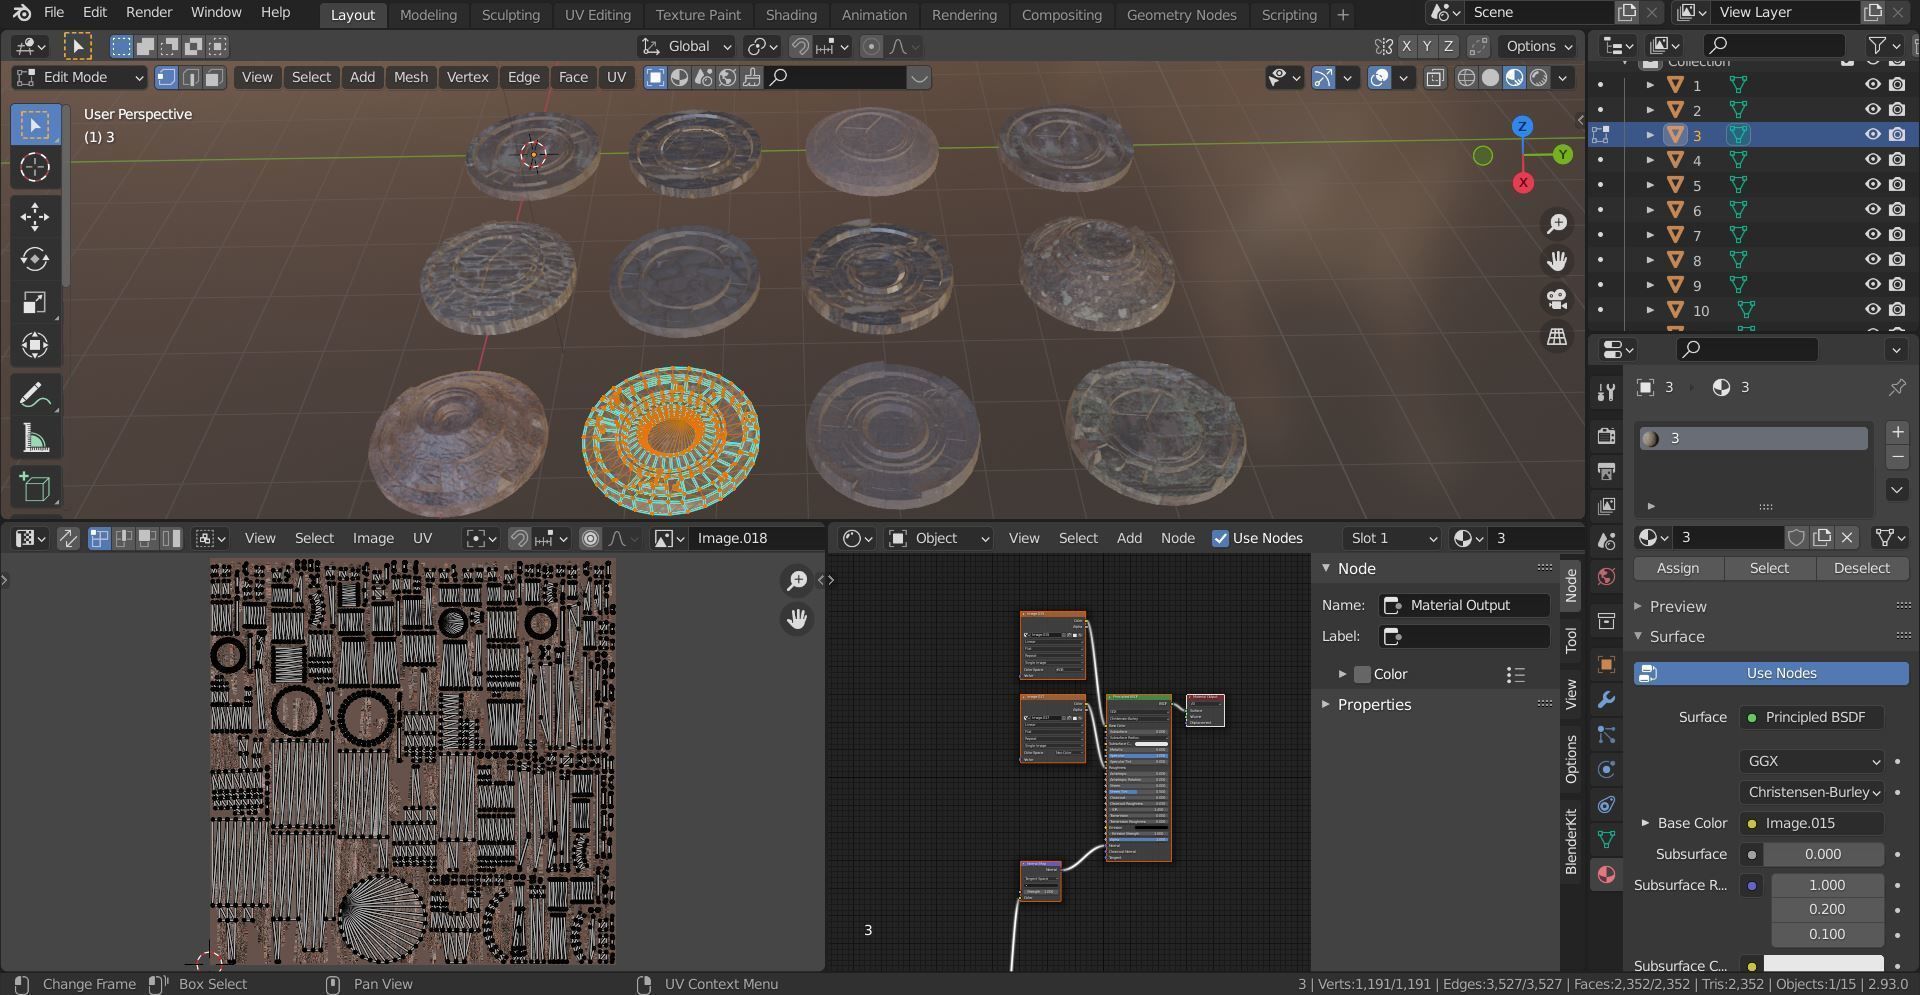Hide object 1 with its eye icon

pyautogui.click(x=1872, y=85)
